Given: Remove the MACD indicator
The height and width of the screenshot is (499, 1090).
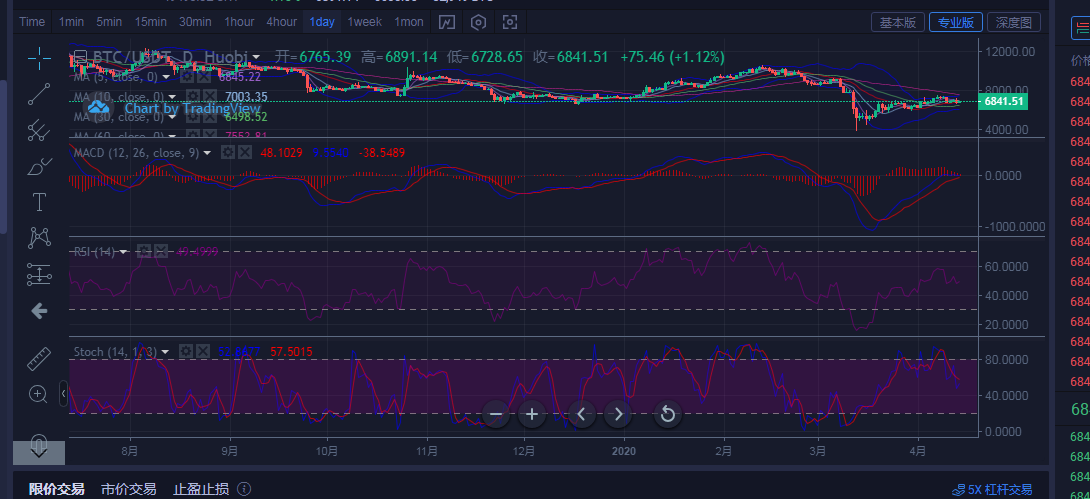Looking at the screenshot, I should pos(243,152).
